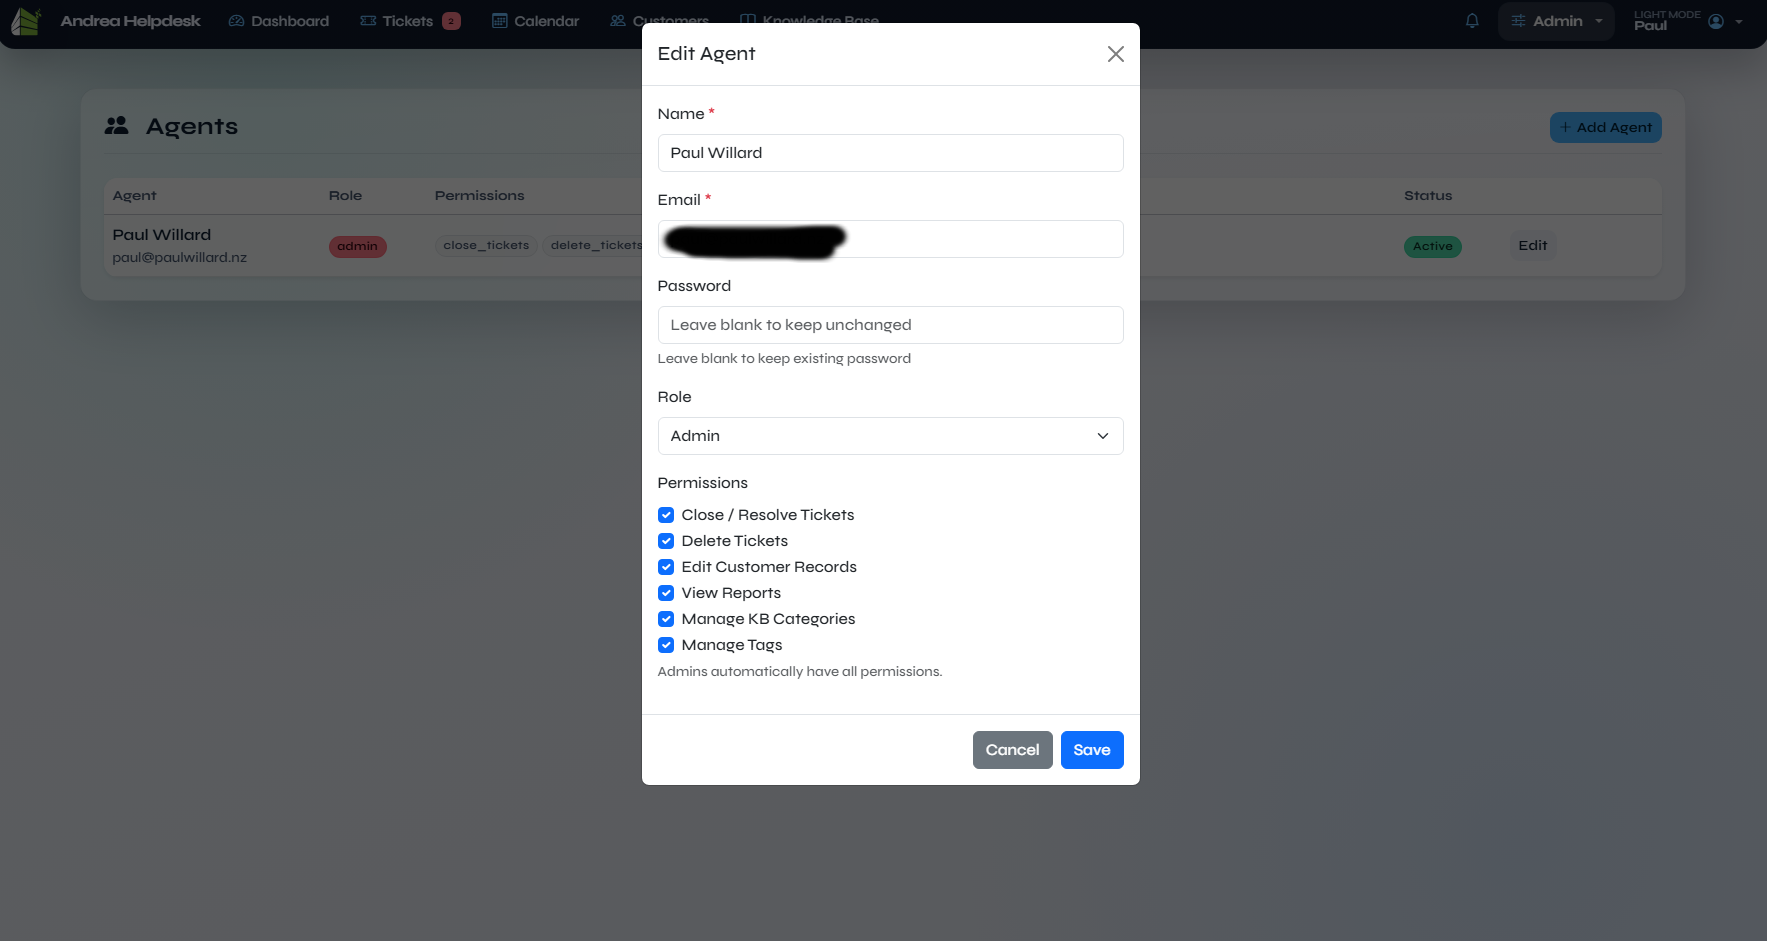This screenshot has width=1767, height=941.
Task: Click the Andrea Helpdesk logo icon
Action: coord(25,21)
